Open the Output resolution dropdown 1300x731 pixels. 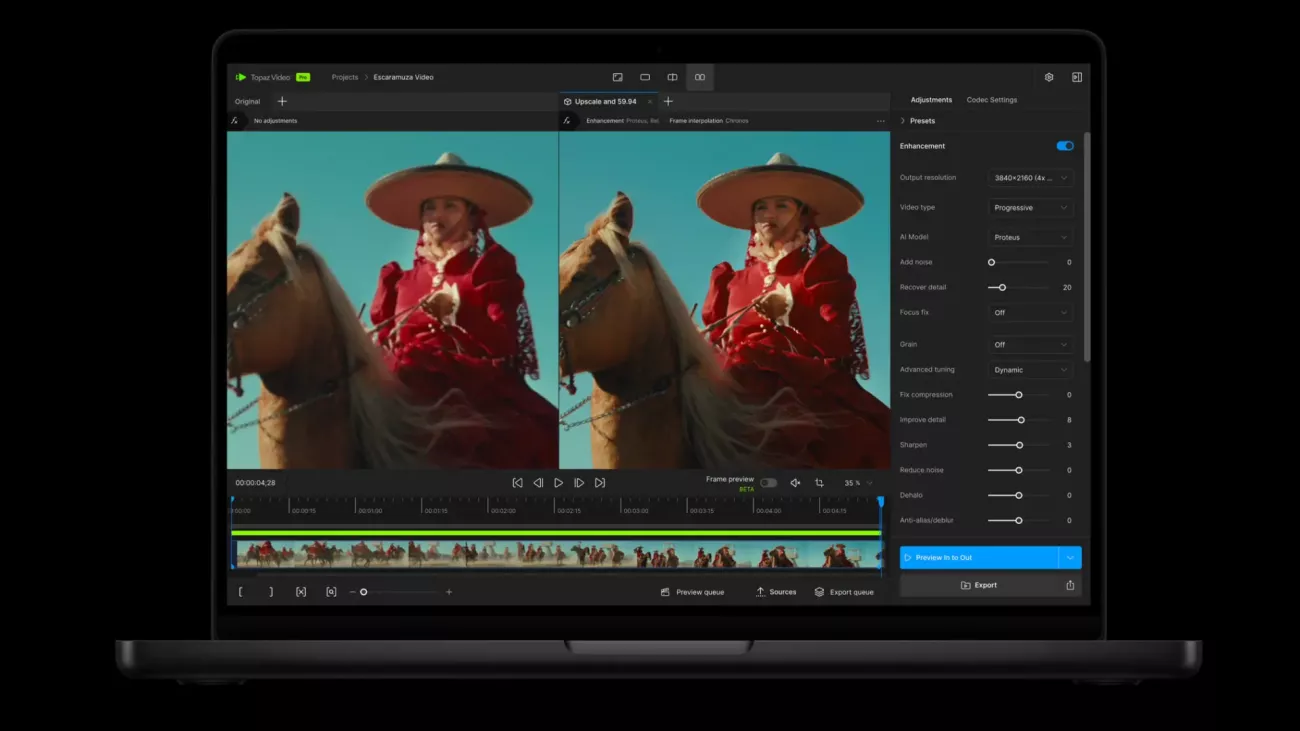pyautogui.click(x=1030, y=178)
